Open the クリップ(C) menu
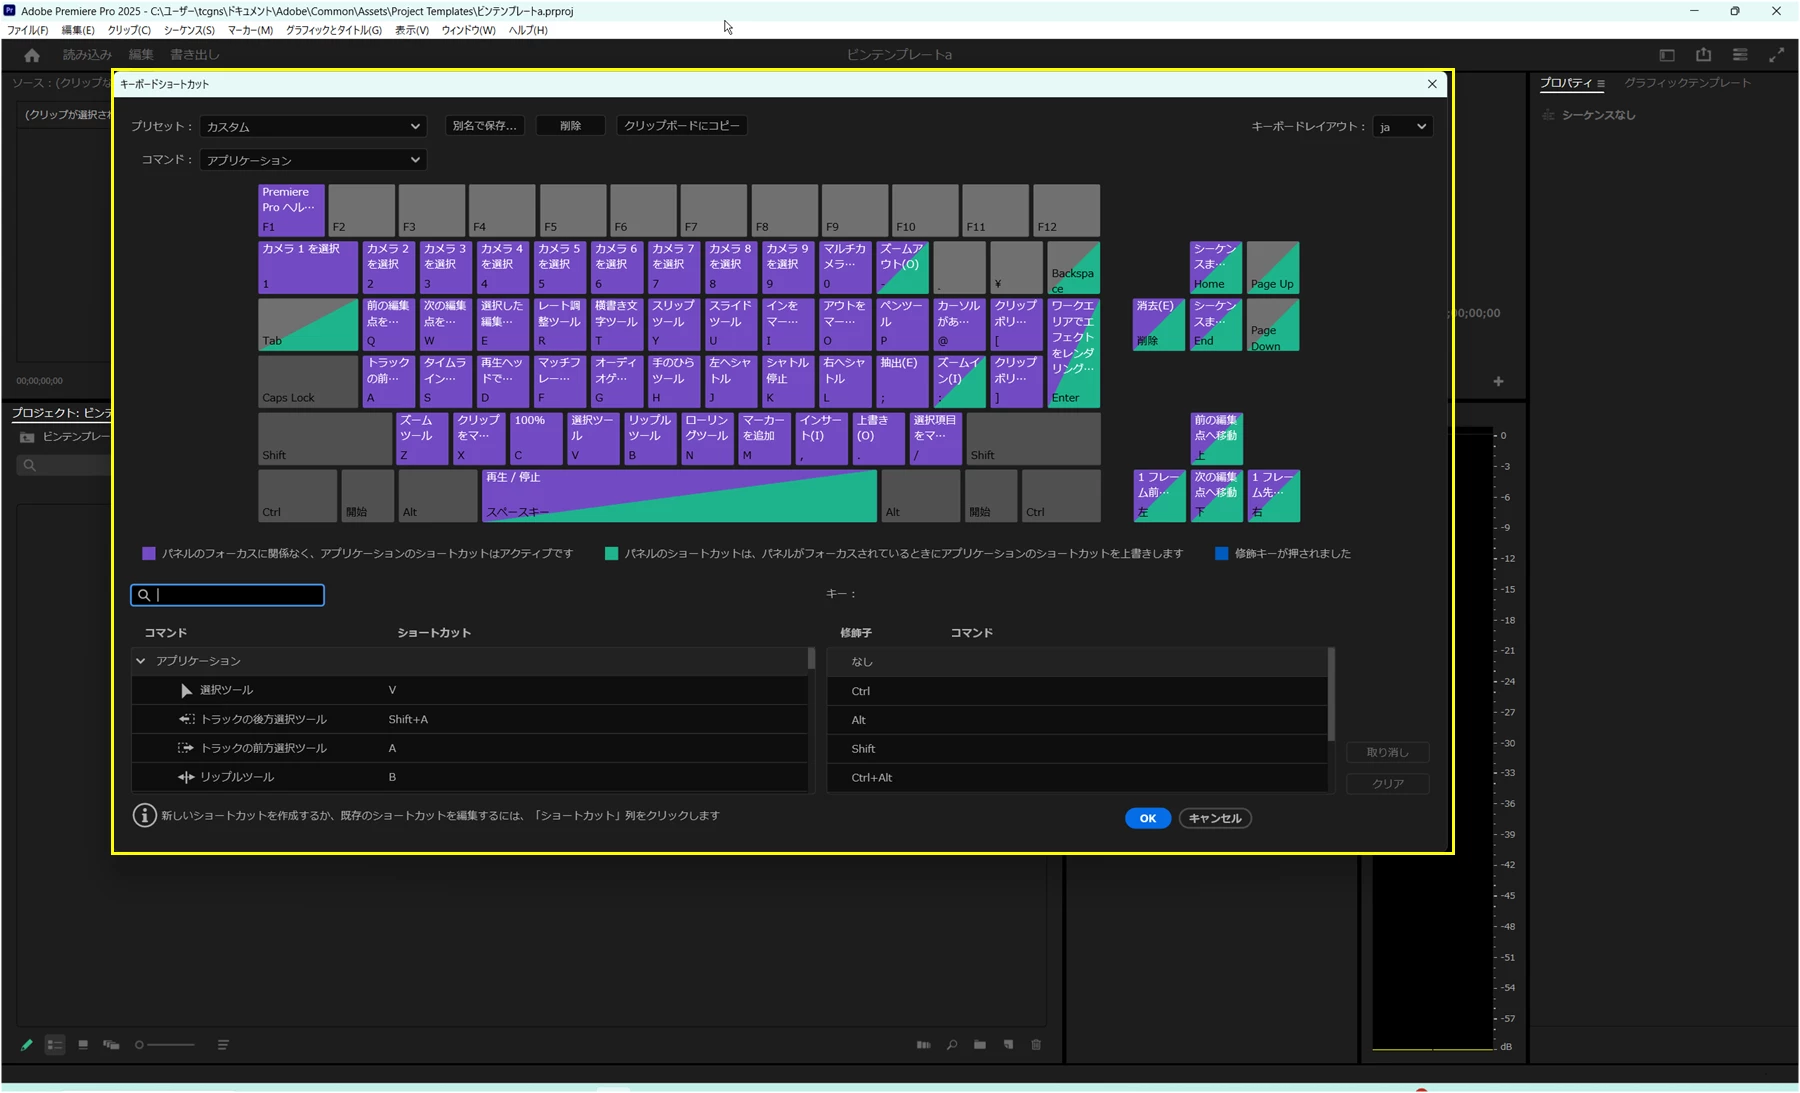The height and width of the screenshot is (1093, 1800). click(129, 30)
